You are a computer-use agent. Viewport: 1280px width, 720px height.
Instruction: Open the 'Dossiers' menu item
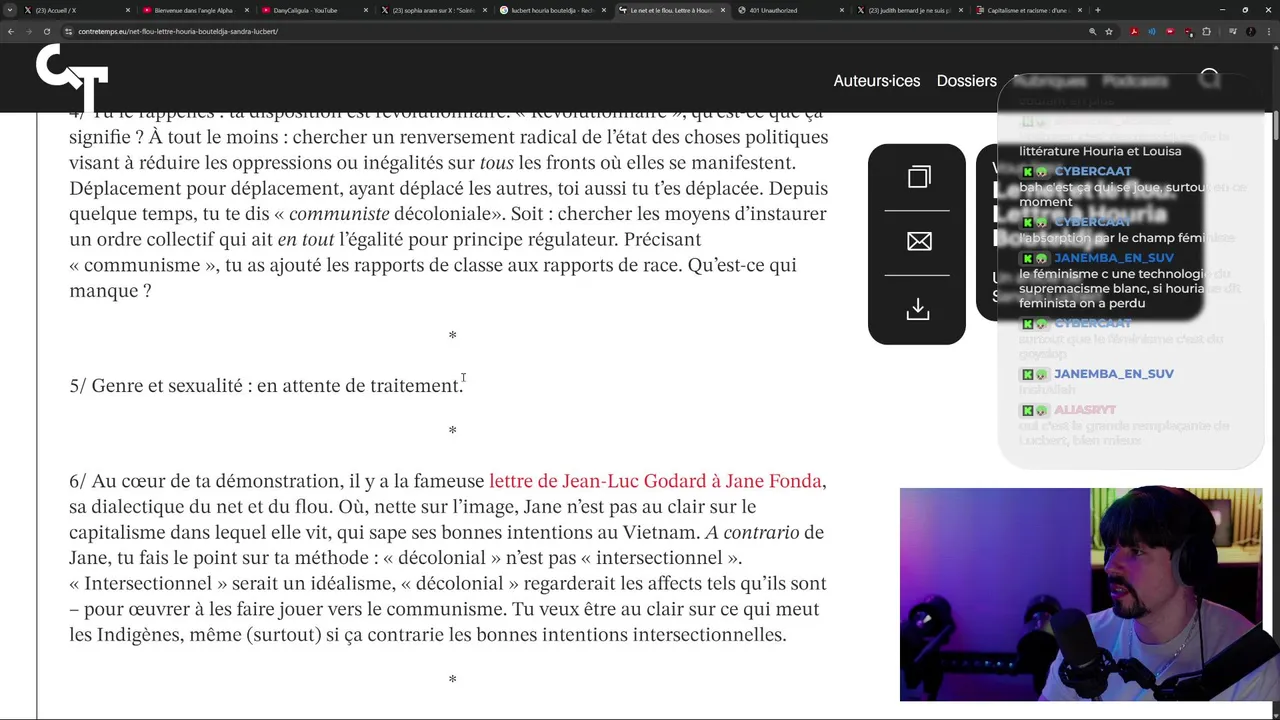pos(967,81)
